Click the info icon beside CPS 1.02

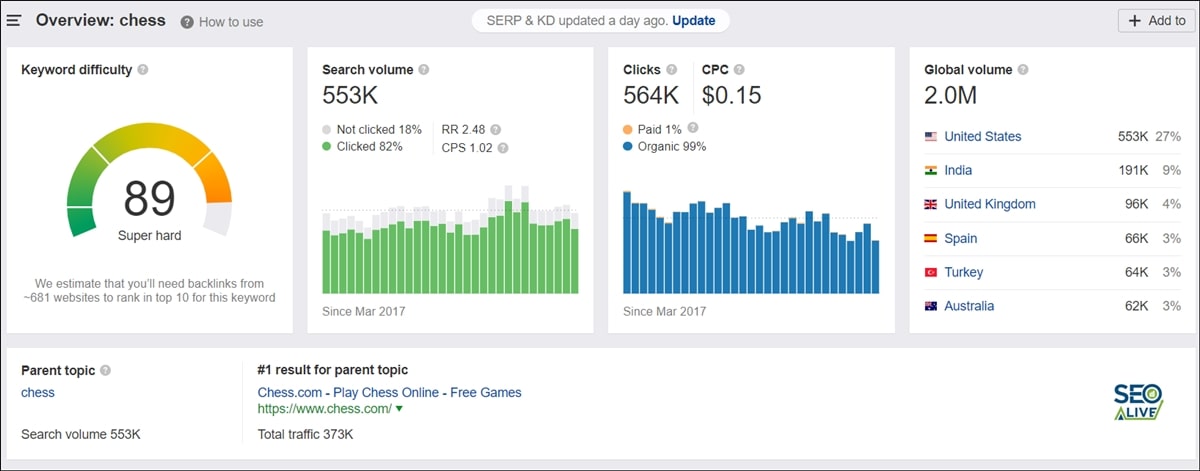(503, 148)
